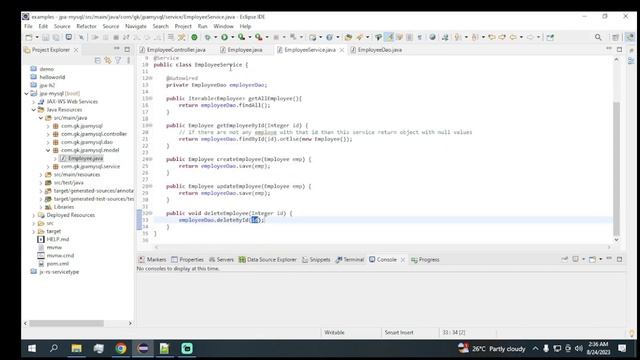Image resolution: width=640 pixels, height=360 pixels.
Task: Open the New file toolbar icon
Action: pyautogui.click(x=29, y=37)
